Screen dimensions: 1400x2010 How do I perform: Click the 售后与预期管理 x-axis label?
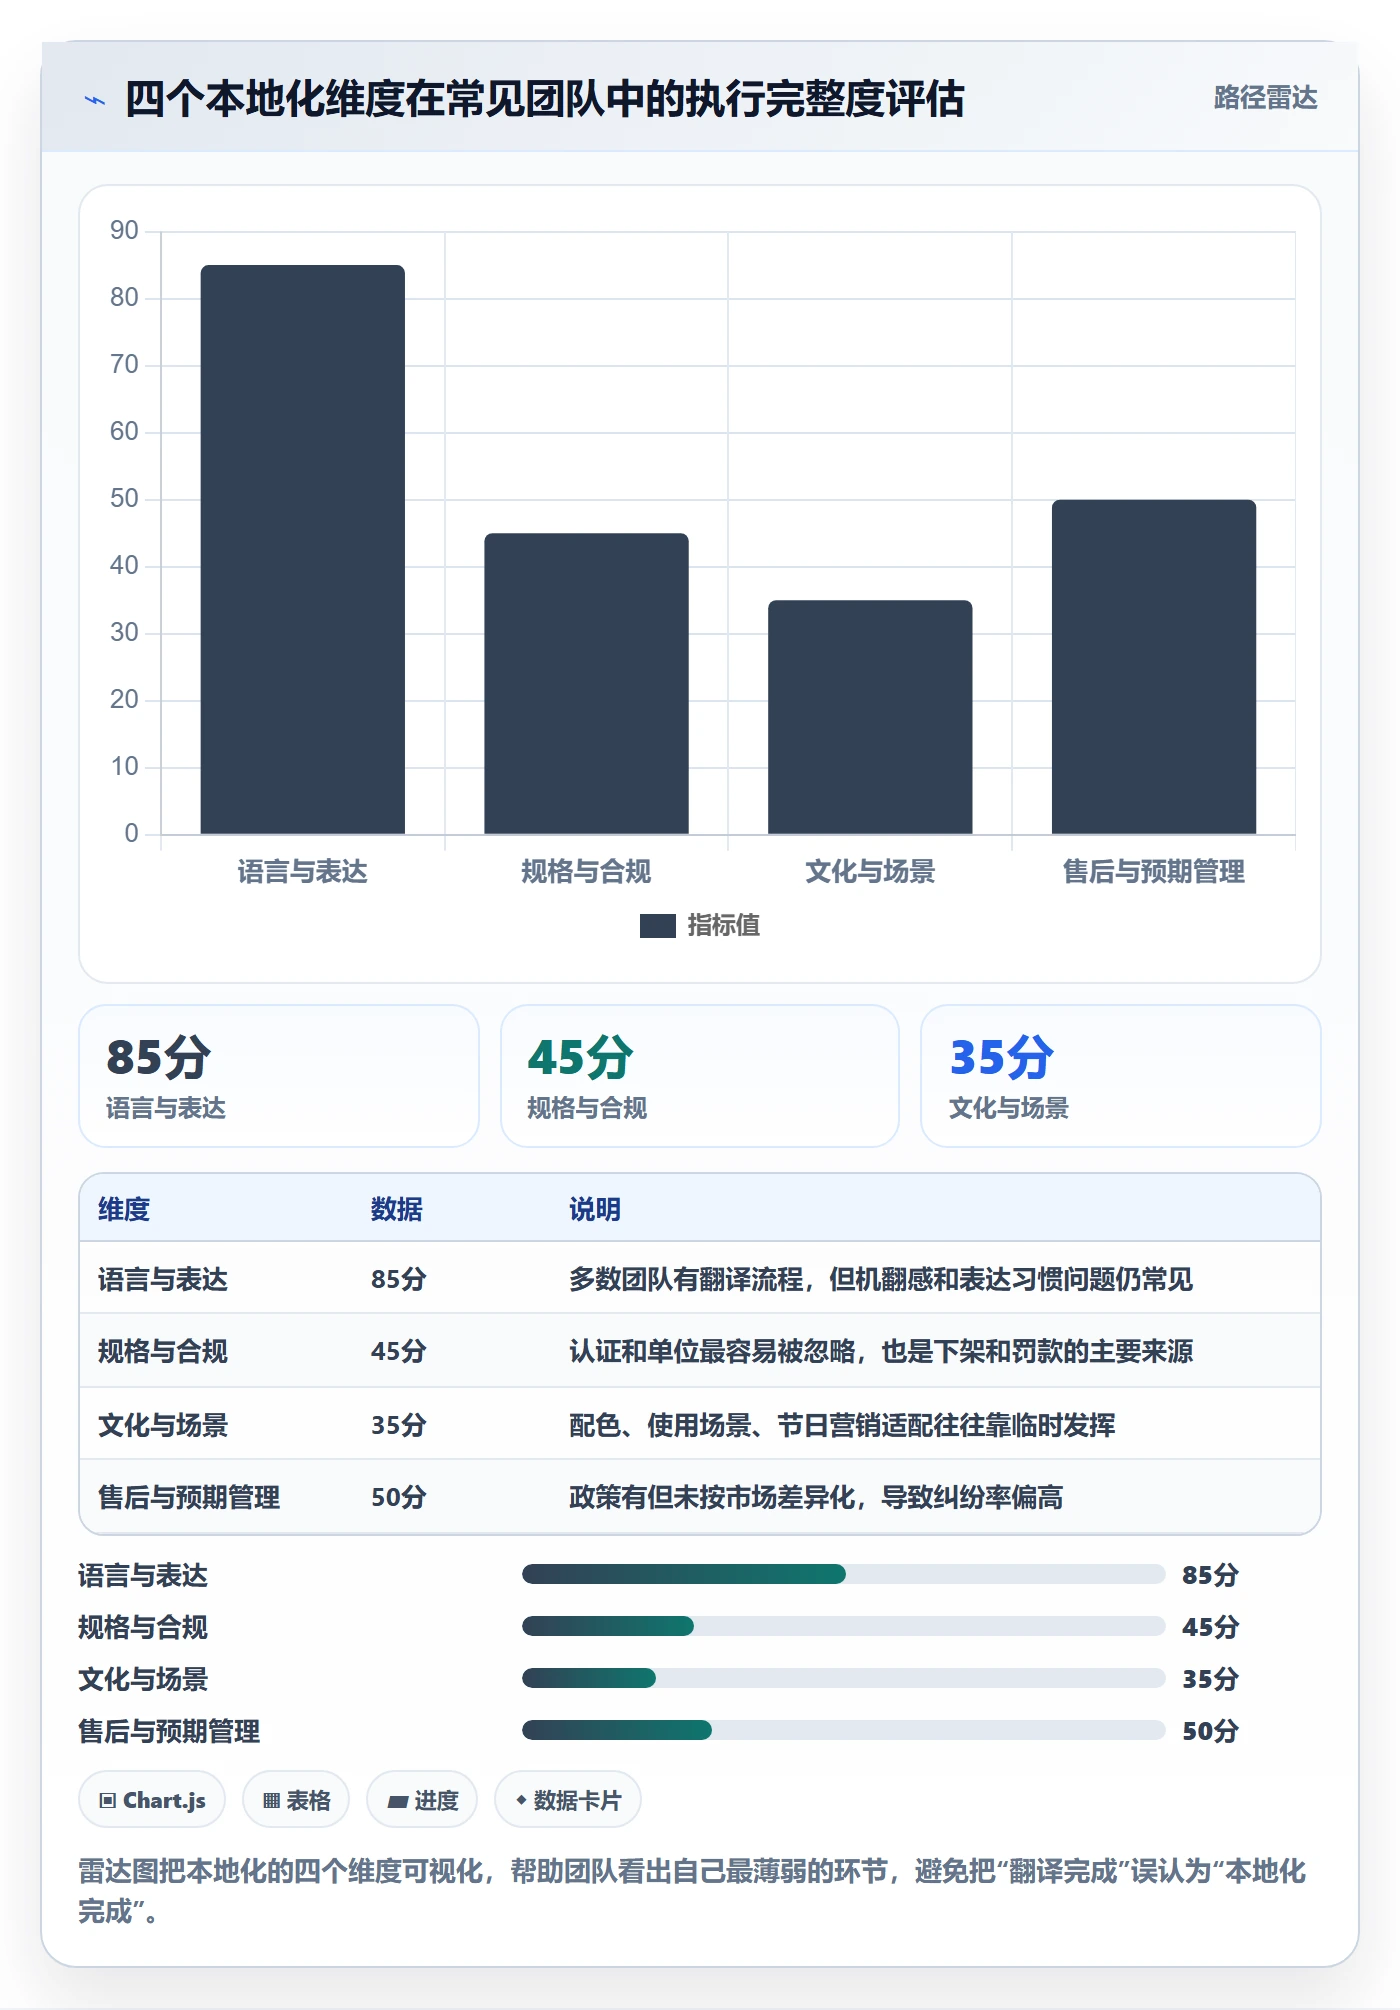[1154, 872]
